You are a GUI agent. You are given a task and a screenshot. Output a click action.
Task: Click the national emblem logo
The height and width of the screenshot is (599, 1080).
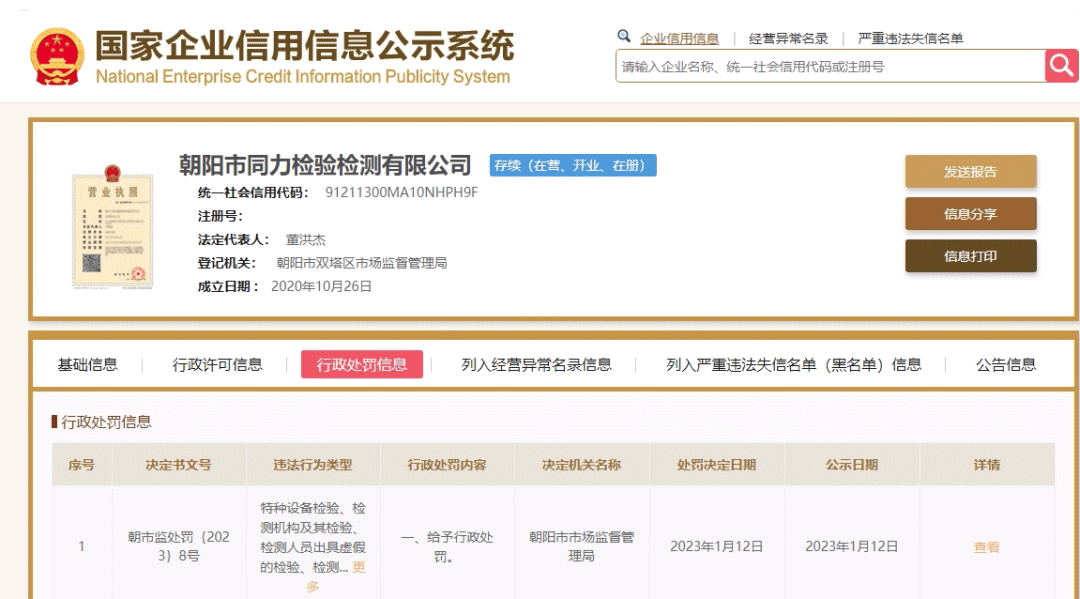click(57, 57)
